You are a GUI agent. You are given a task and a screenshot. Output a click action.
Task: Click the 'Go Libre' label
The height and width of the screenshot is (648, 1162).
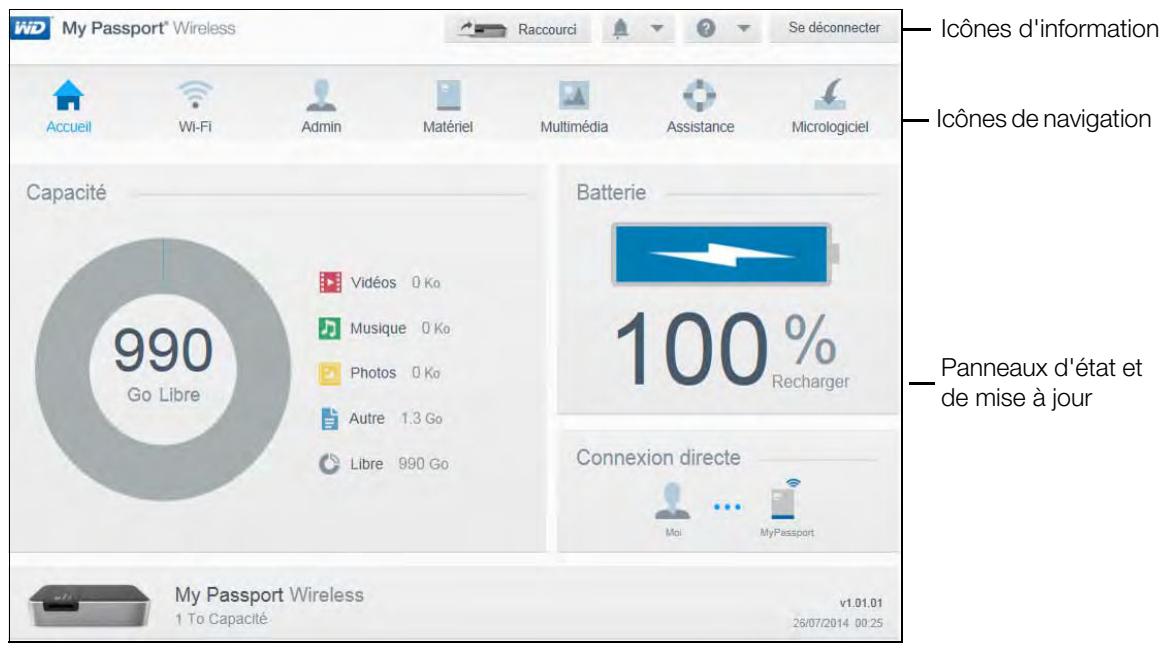point(163,395)
